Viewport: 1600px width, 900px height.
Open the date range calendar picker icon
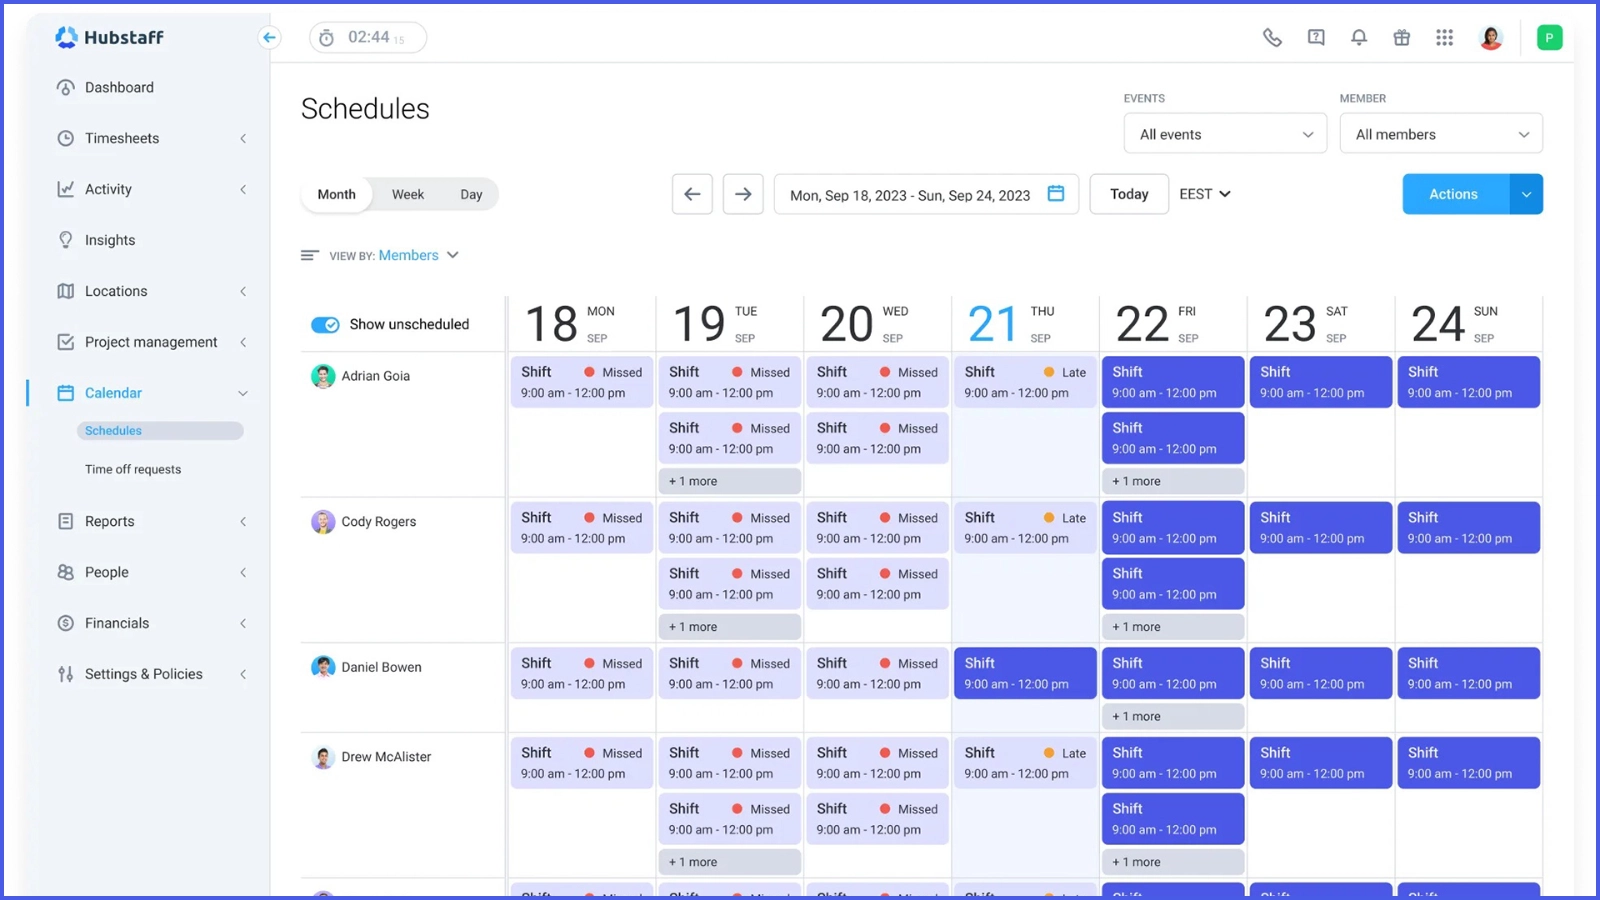(1056, 193)
